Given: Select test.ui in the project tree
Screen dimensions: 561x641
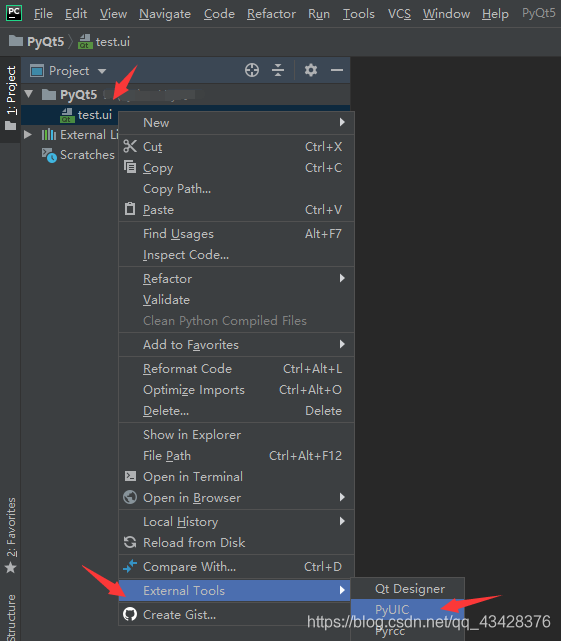Looking at the screenshot, I should 94,115.
